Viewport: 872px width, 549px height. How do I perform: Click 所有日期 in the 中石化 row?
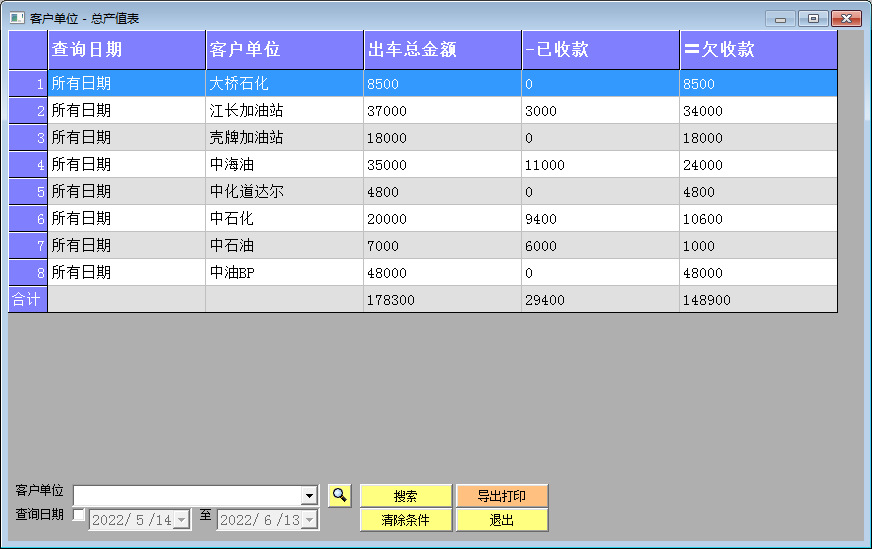click(x=127, y=218)
